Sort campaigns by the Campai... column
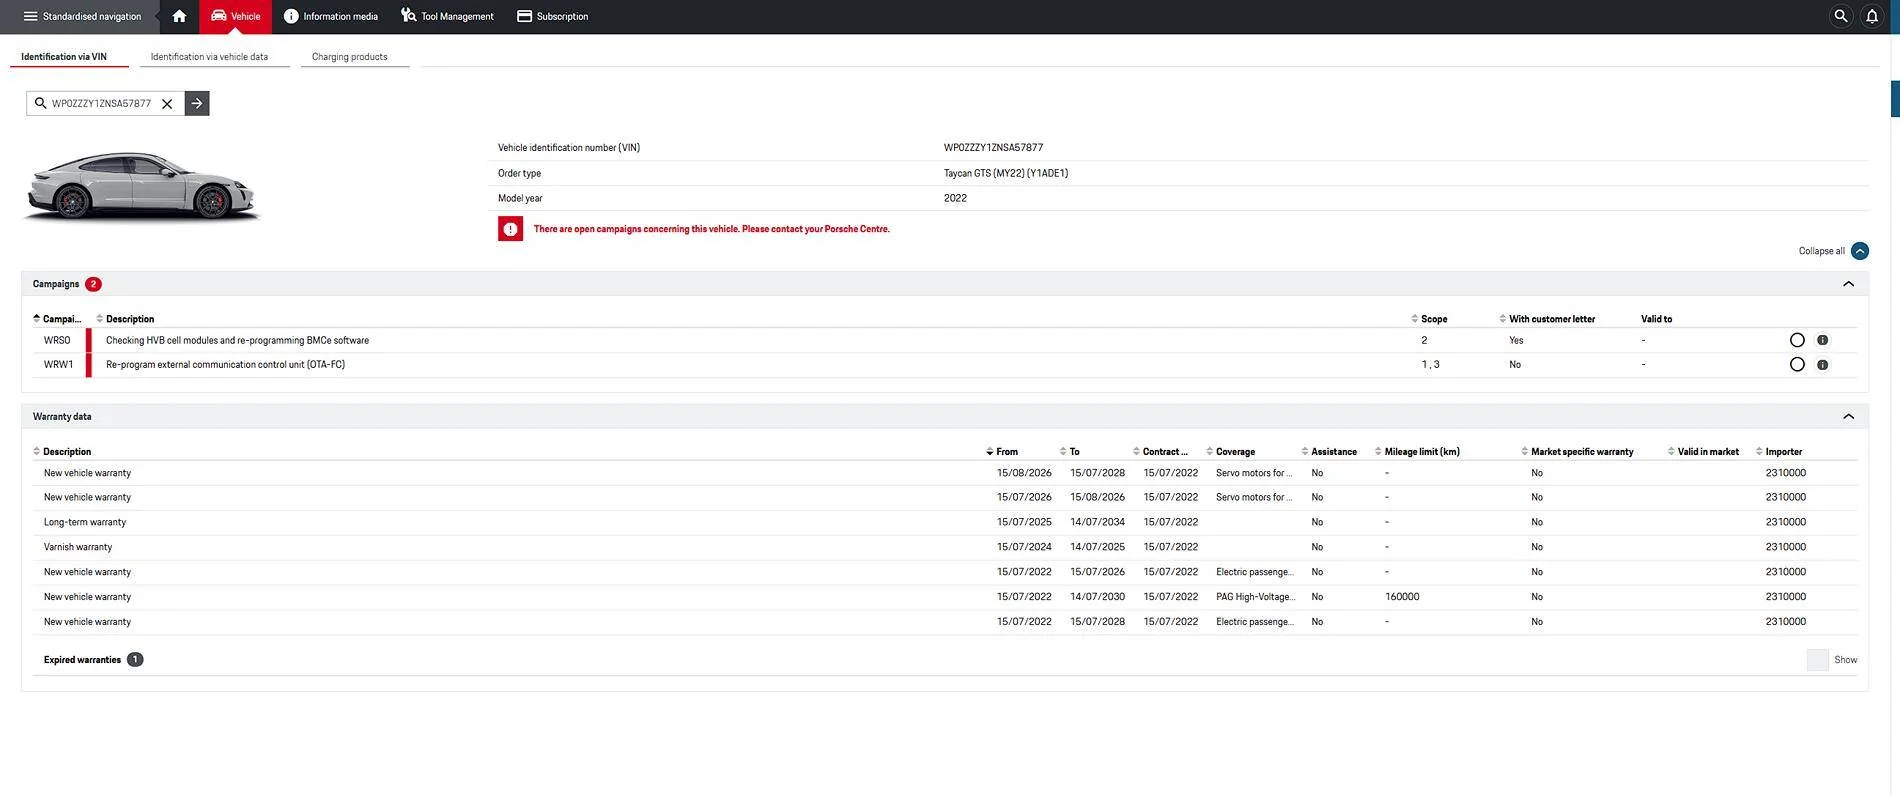Image resolution: width=1900 pixels, height=795 pixels. point(57,319)
